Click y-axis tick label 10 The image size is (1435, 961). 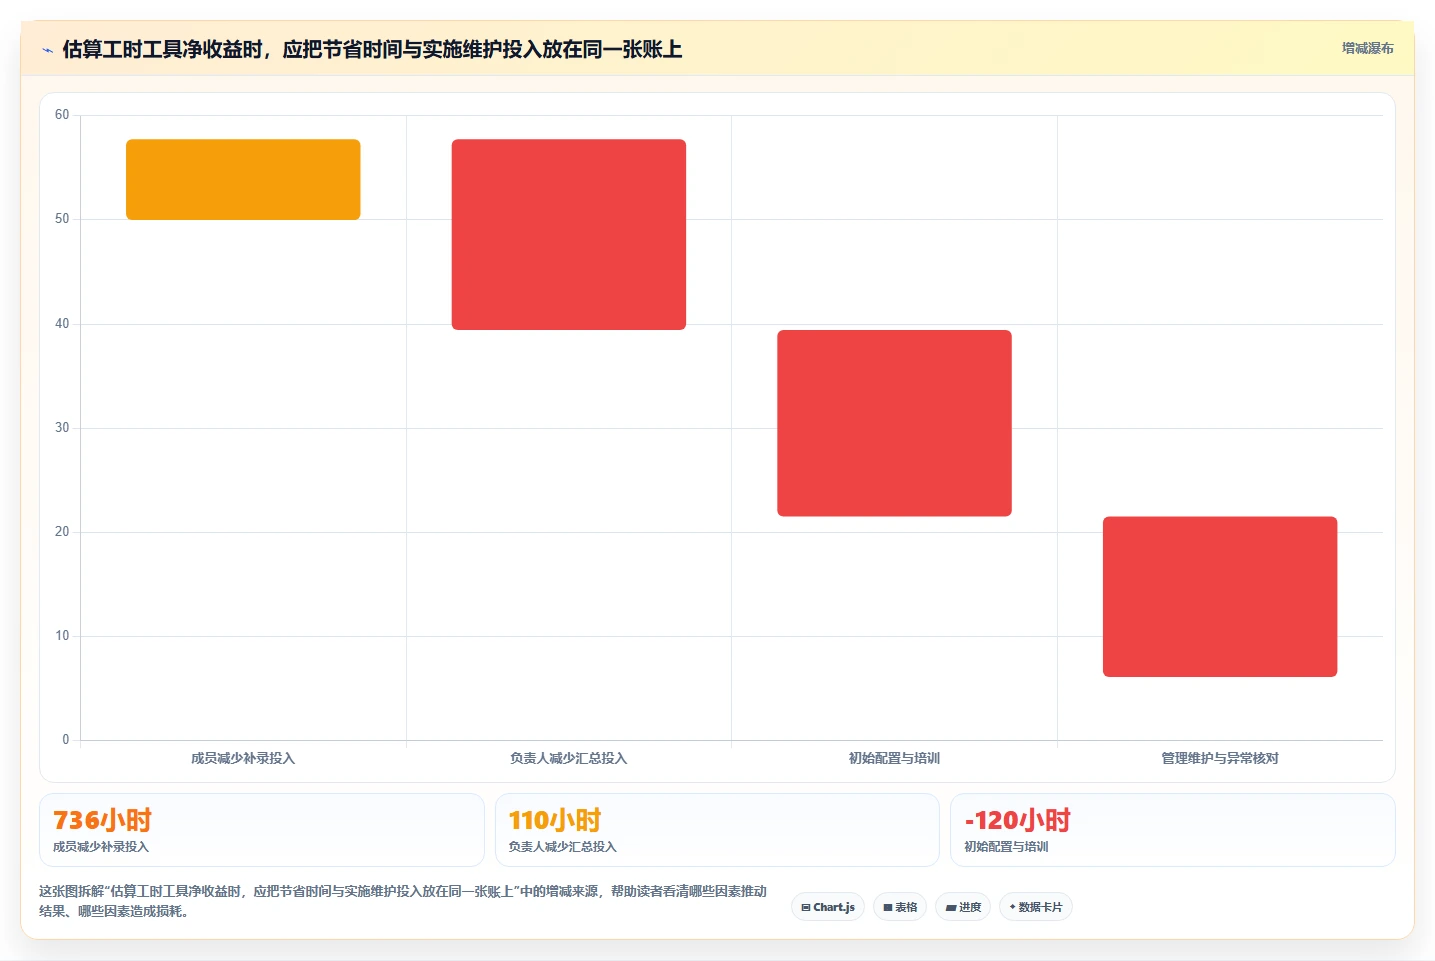pos(62,636)
